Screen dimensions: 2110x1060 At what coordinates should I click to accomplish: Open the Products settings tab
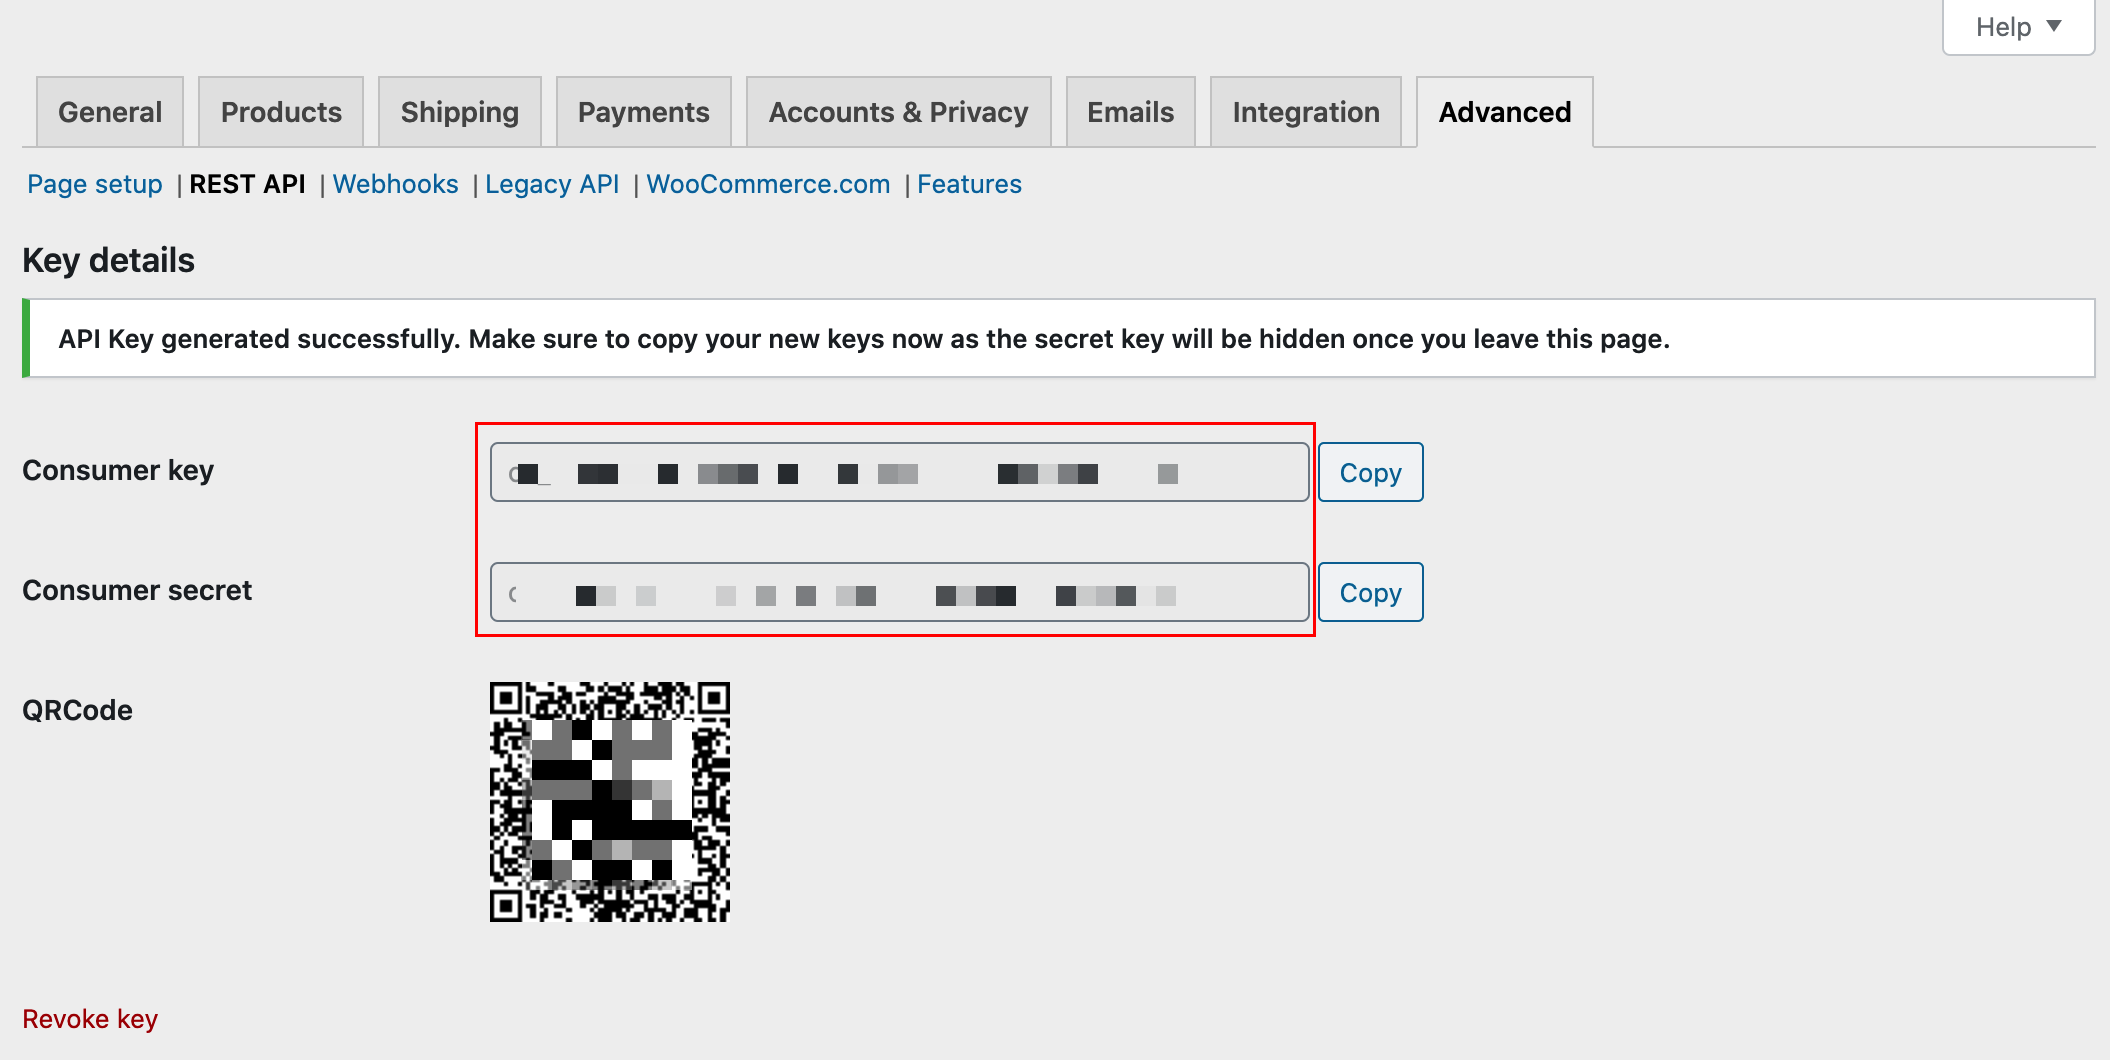pos(281,112)
